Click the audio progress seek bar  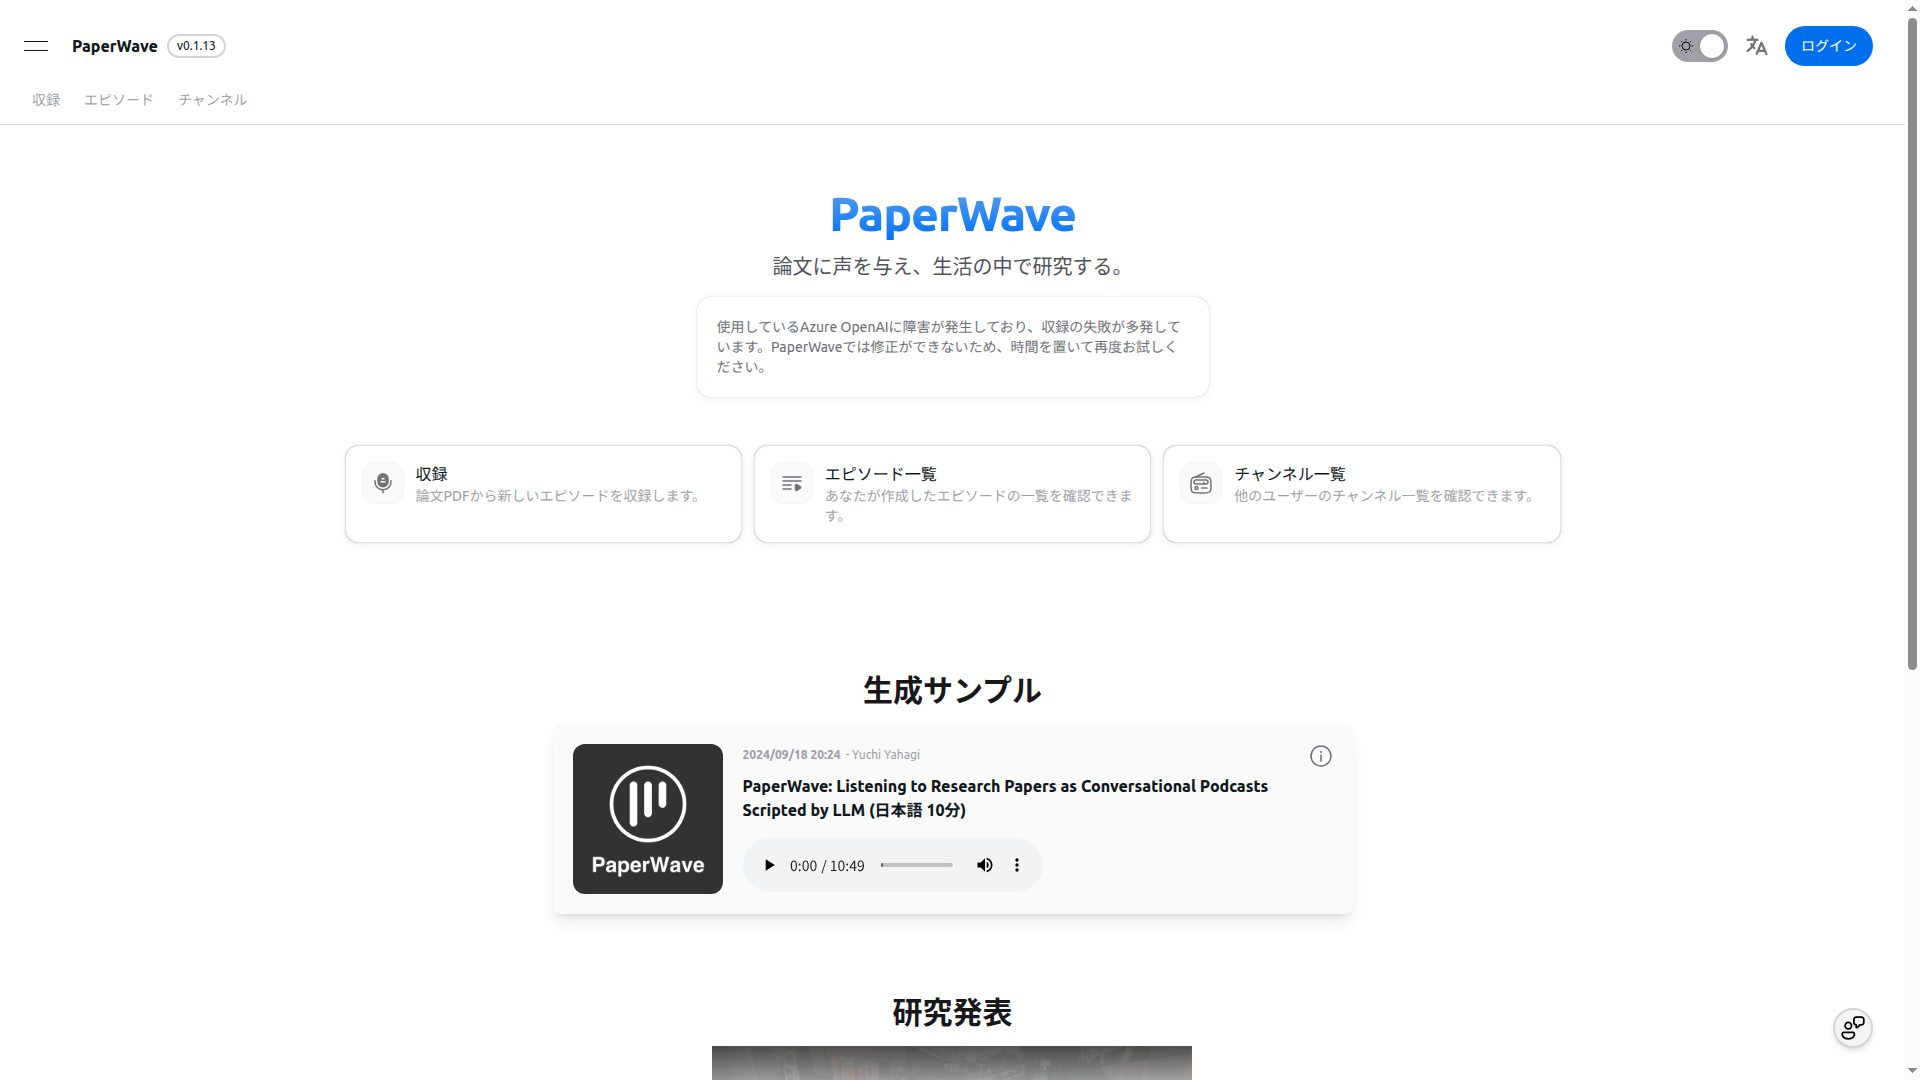tap(917, 866)
